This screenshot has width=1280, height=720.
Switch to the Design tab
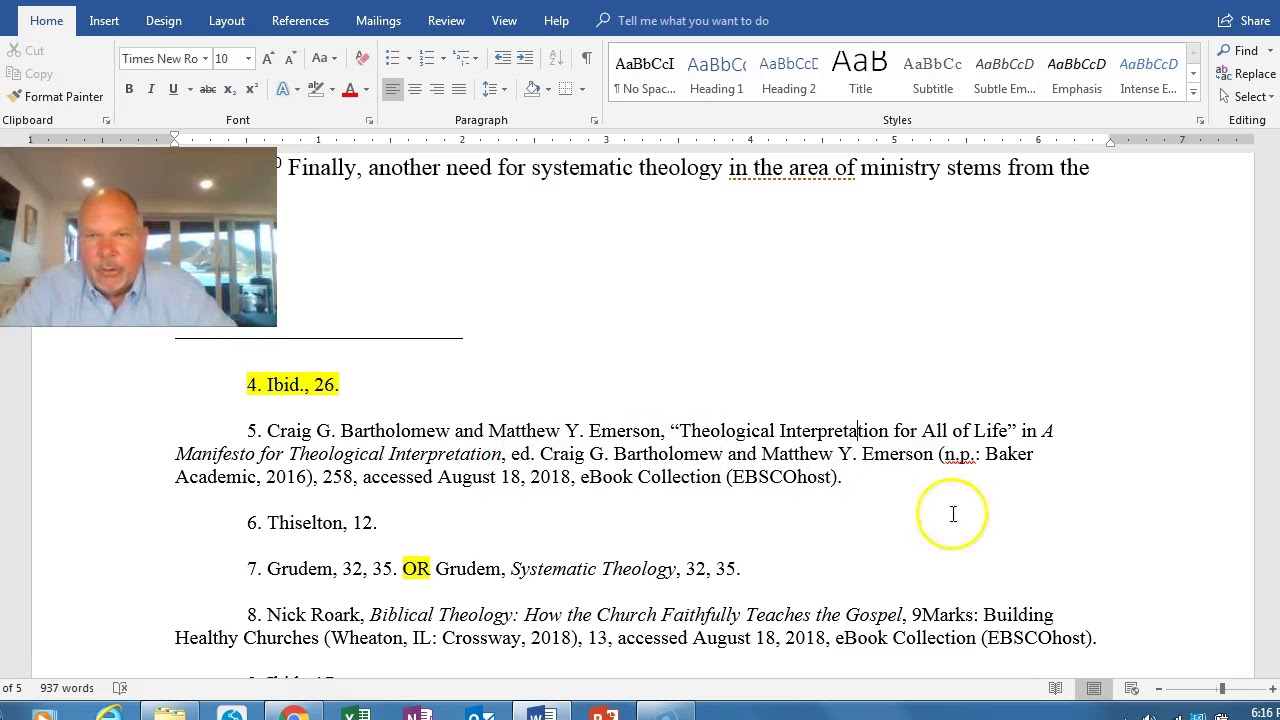[x=163, y=21]
